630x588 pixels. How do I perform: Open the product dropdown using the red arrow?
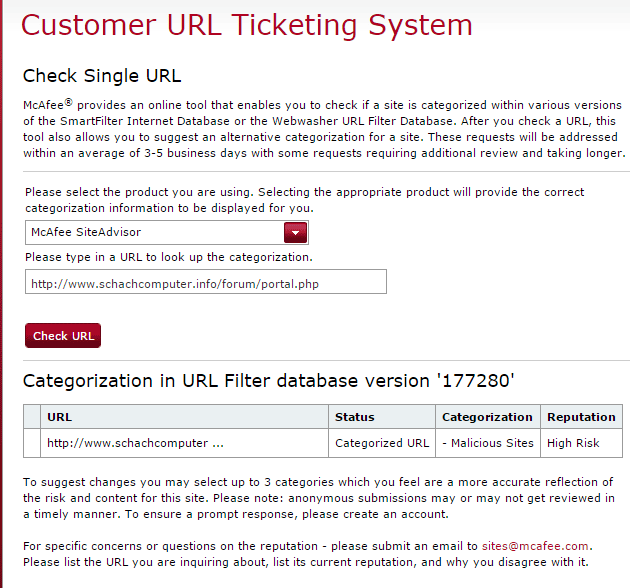[296, 233]
